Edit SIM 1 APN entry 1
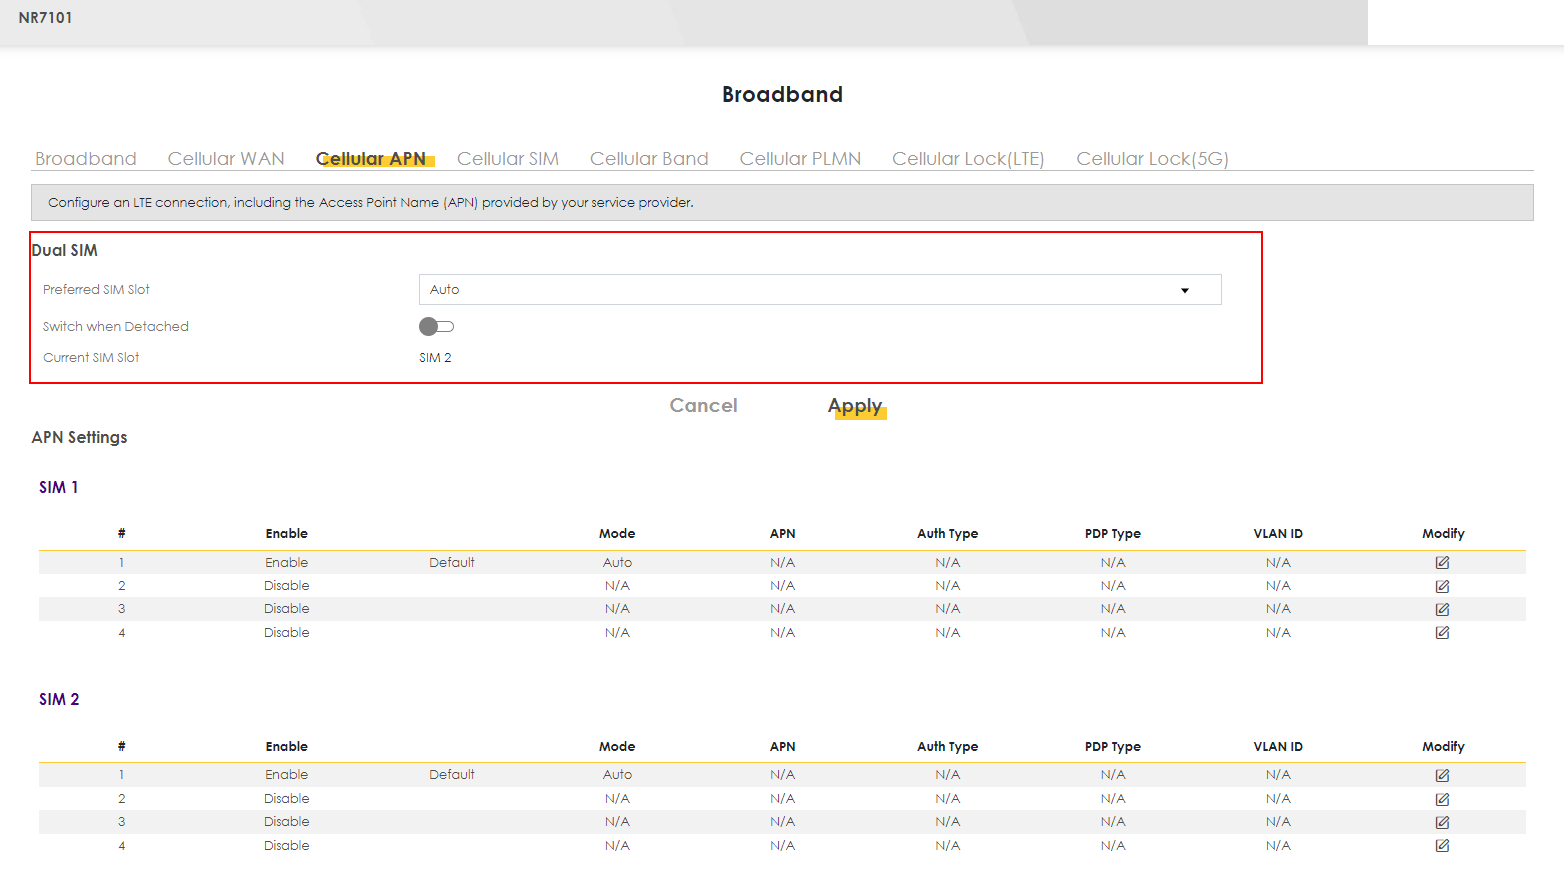Viewport: 1564px width, 890px height. click(1442, 562)
